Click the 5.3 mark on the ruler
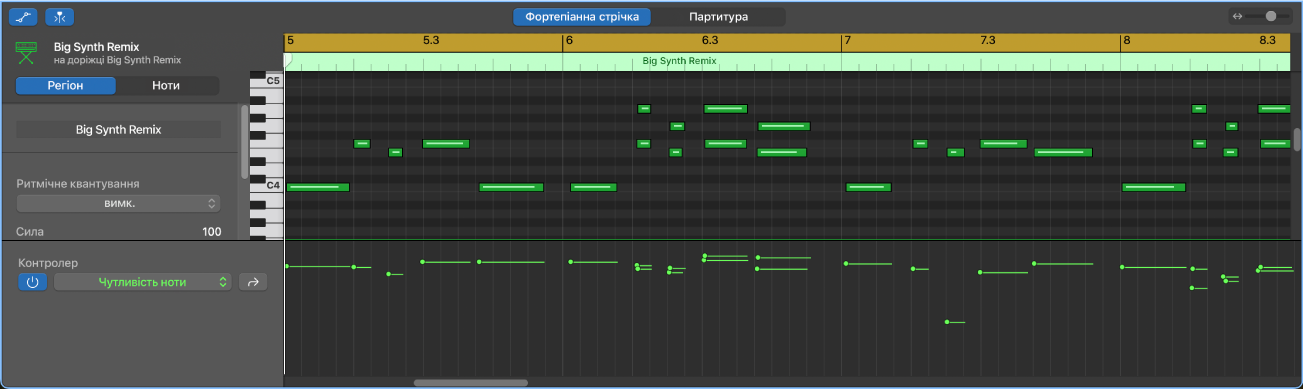 point(431,41)
